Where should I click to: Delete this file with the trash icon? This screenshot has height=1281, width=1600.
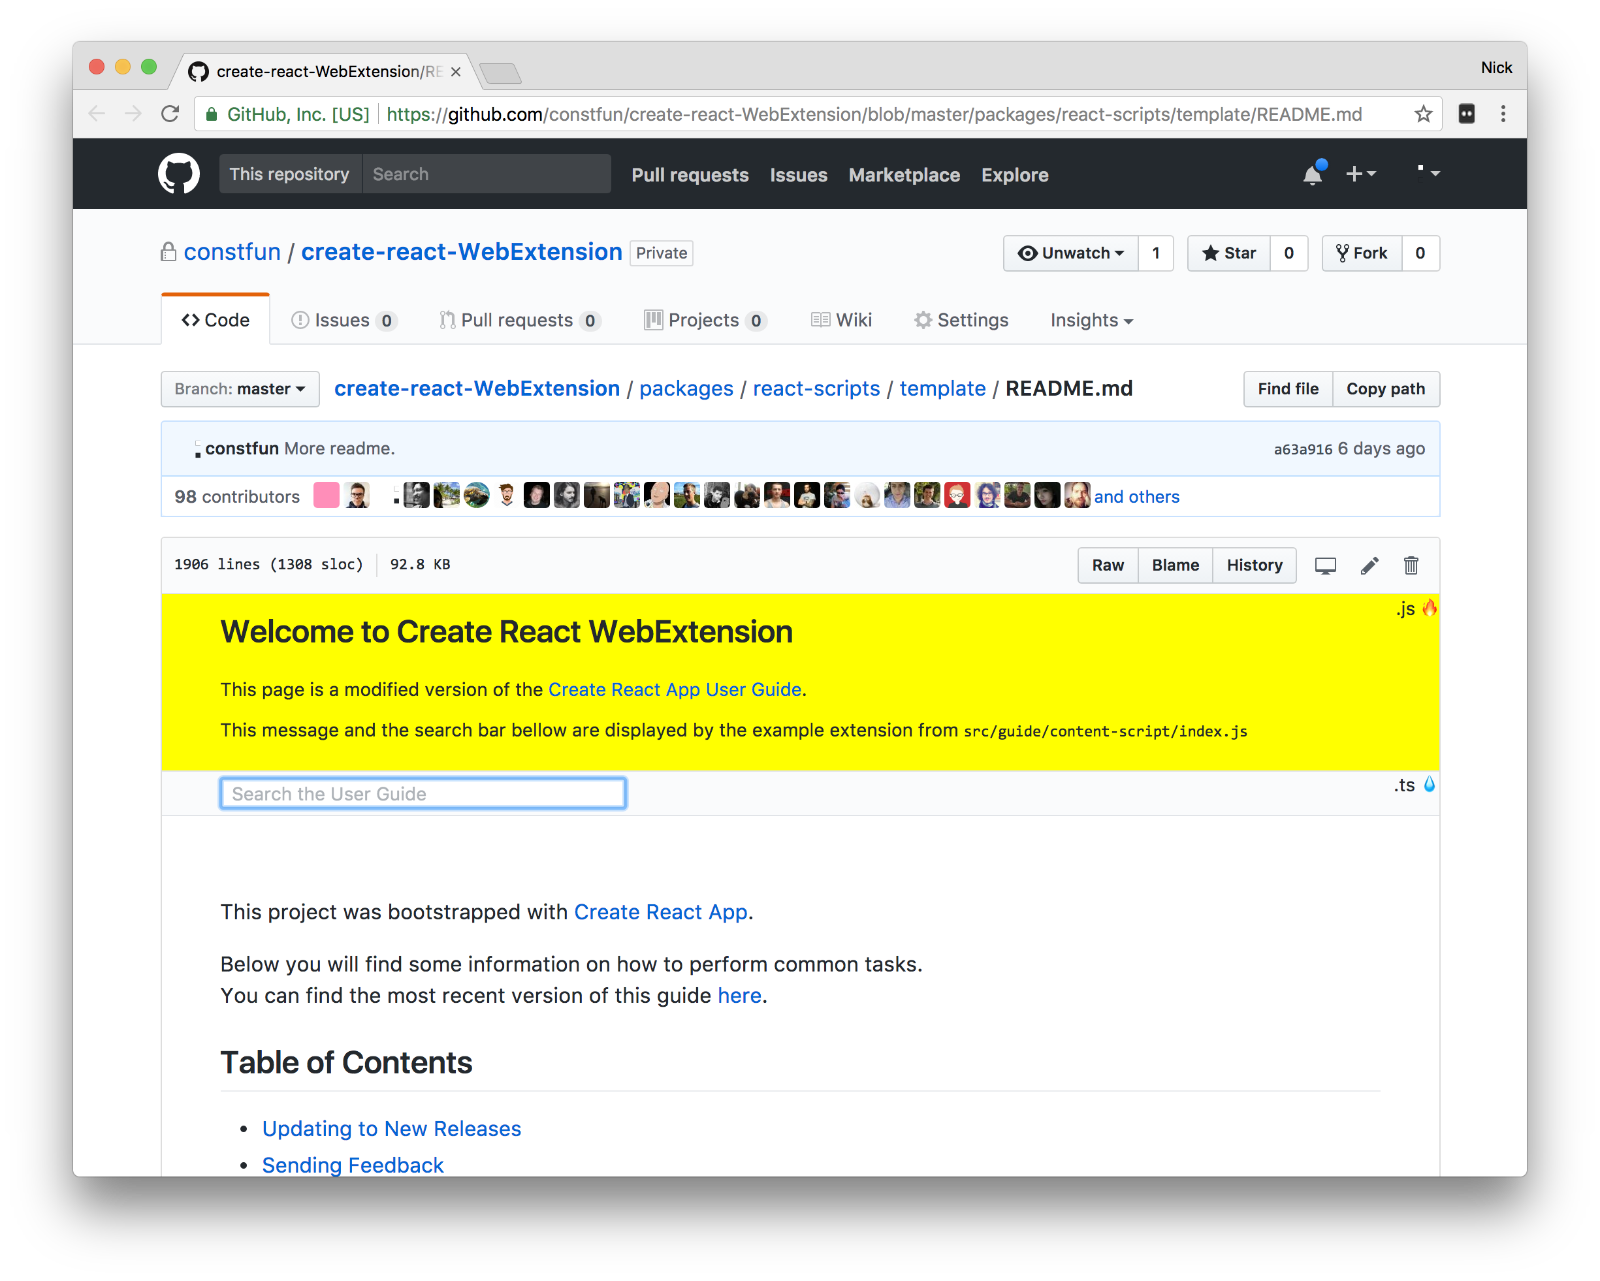tap(1411, 566)
